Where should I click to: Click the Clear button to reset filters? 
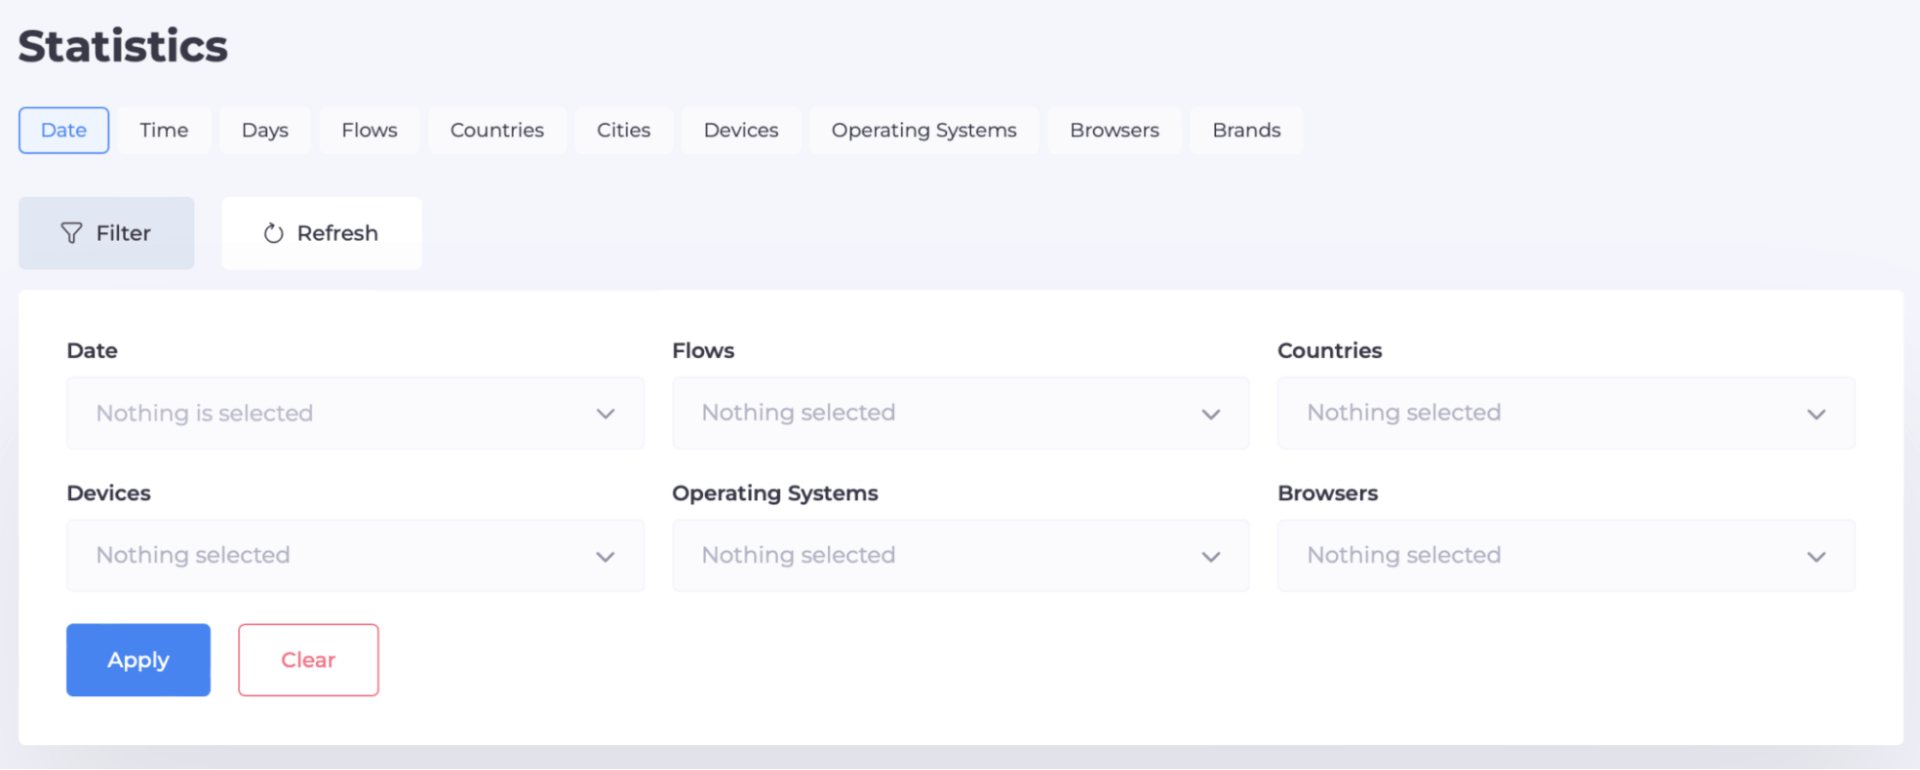click(x=308, y=660)
